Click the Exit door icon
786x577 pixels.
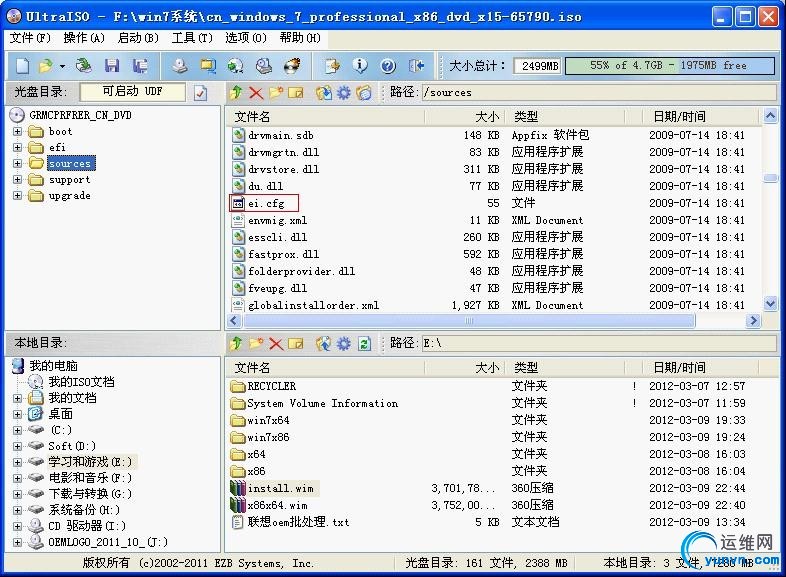tap(417, 66)
